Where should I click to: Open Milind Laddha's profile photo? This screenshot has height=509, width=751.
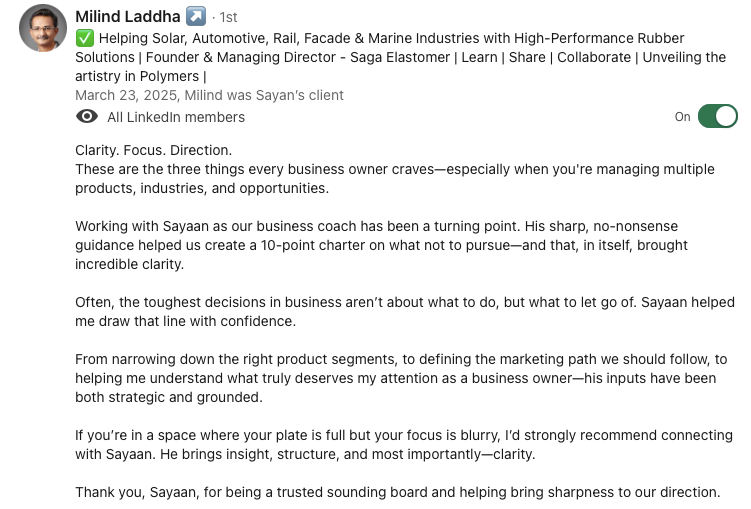point(43,29)
